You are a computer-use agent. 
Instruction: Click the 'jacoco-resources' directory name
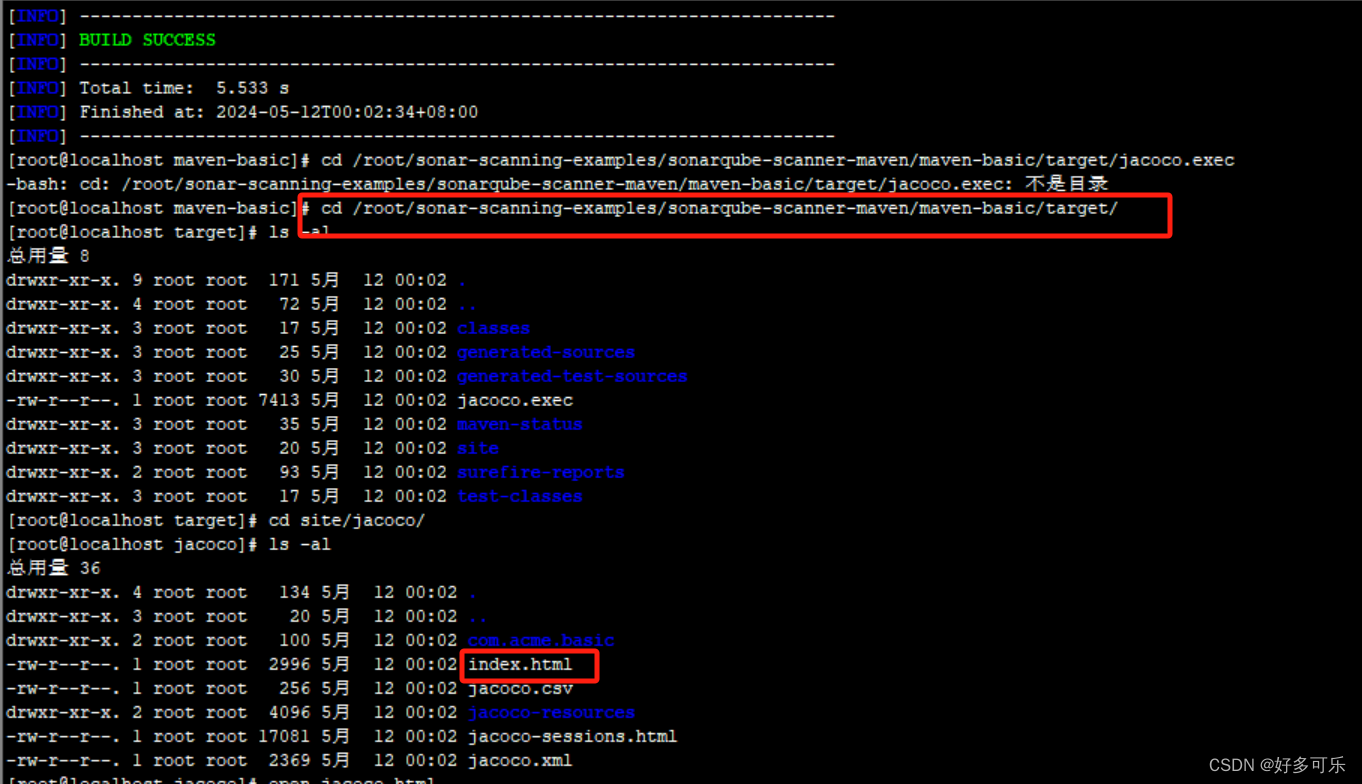[551, 712]
